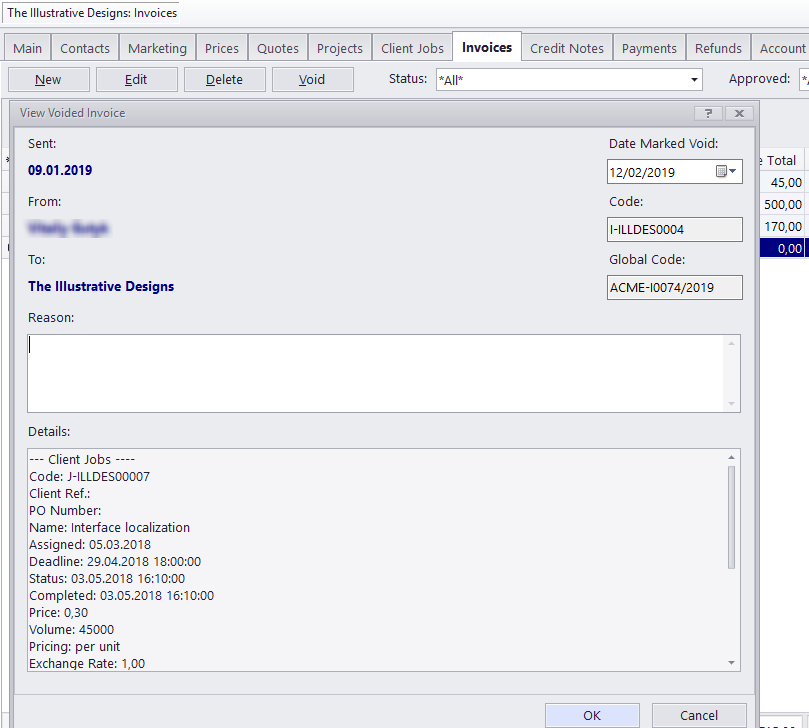Dismiss the dialog with Cancel
Viewport: 809px width, 728px height.
click(699, 715)
